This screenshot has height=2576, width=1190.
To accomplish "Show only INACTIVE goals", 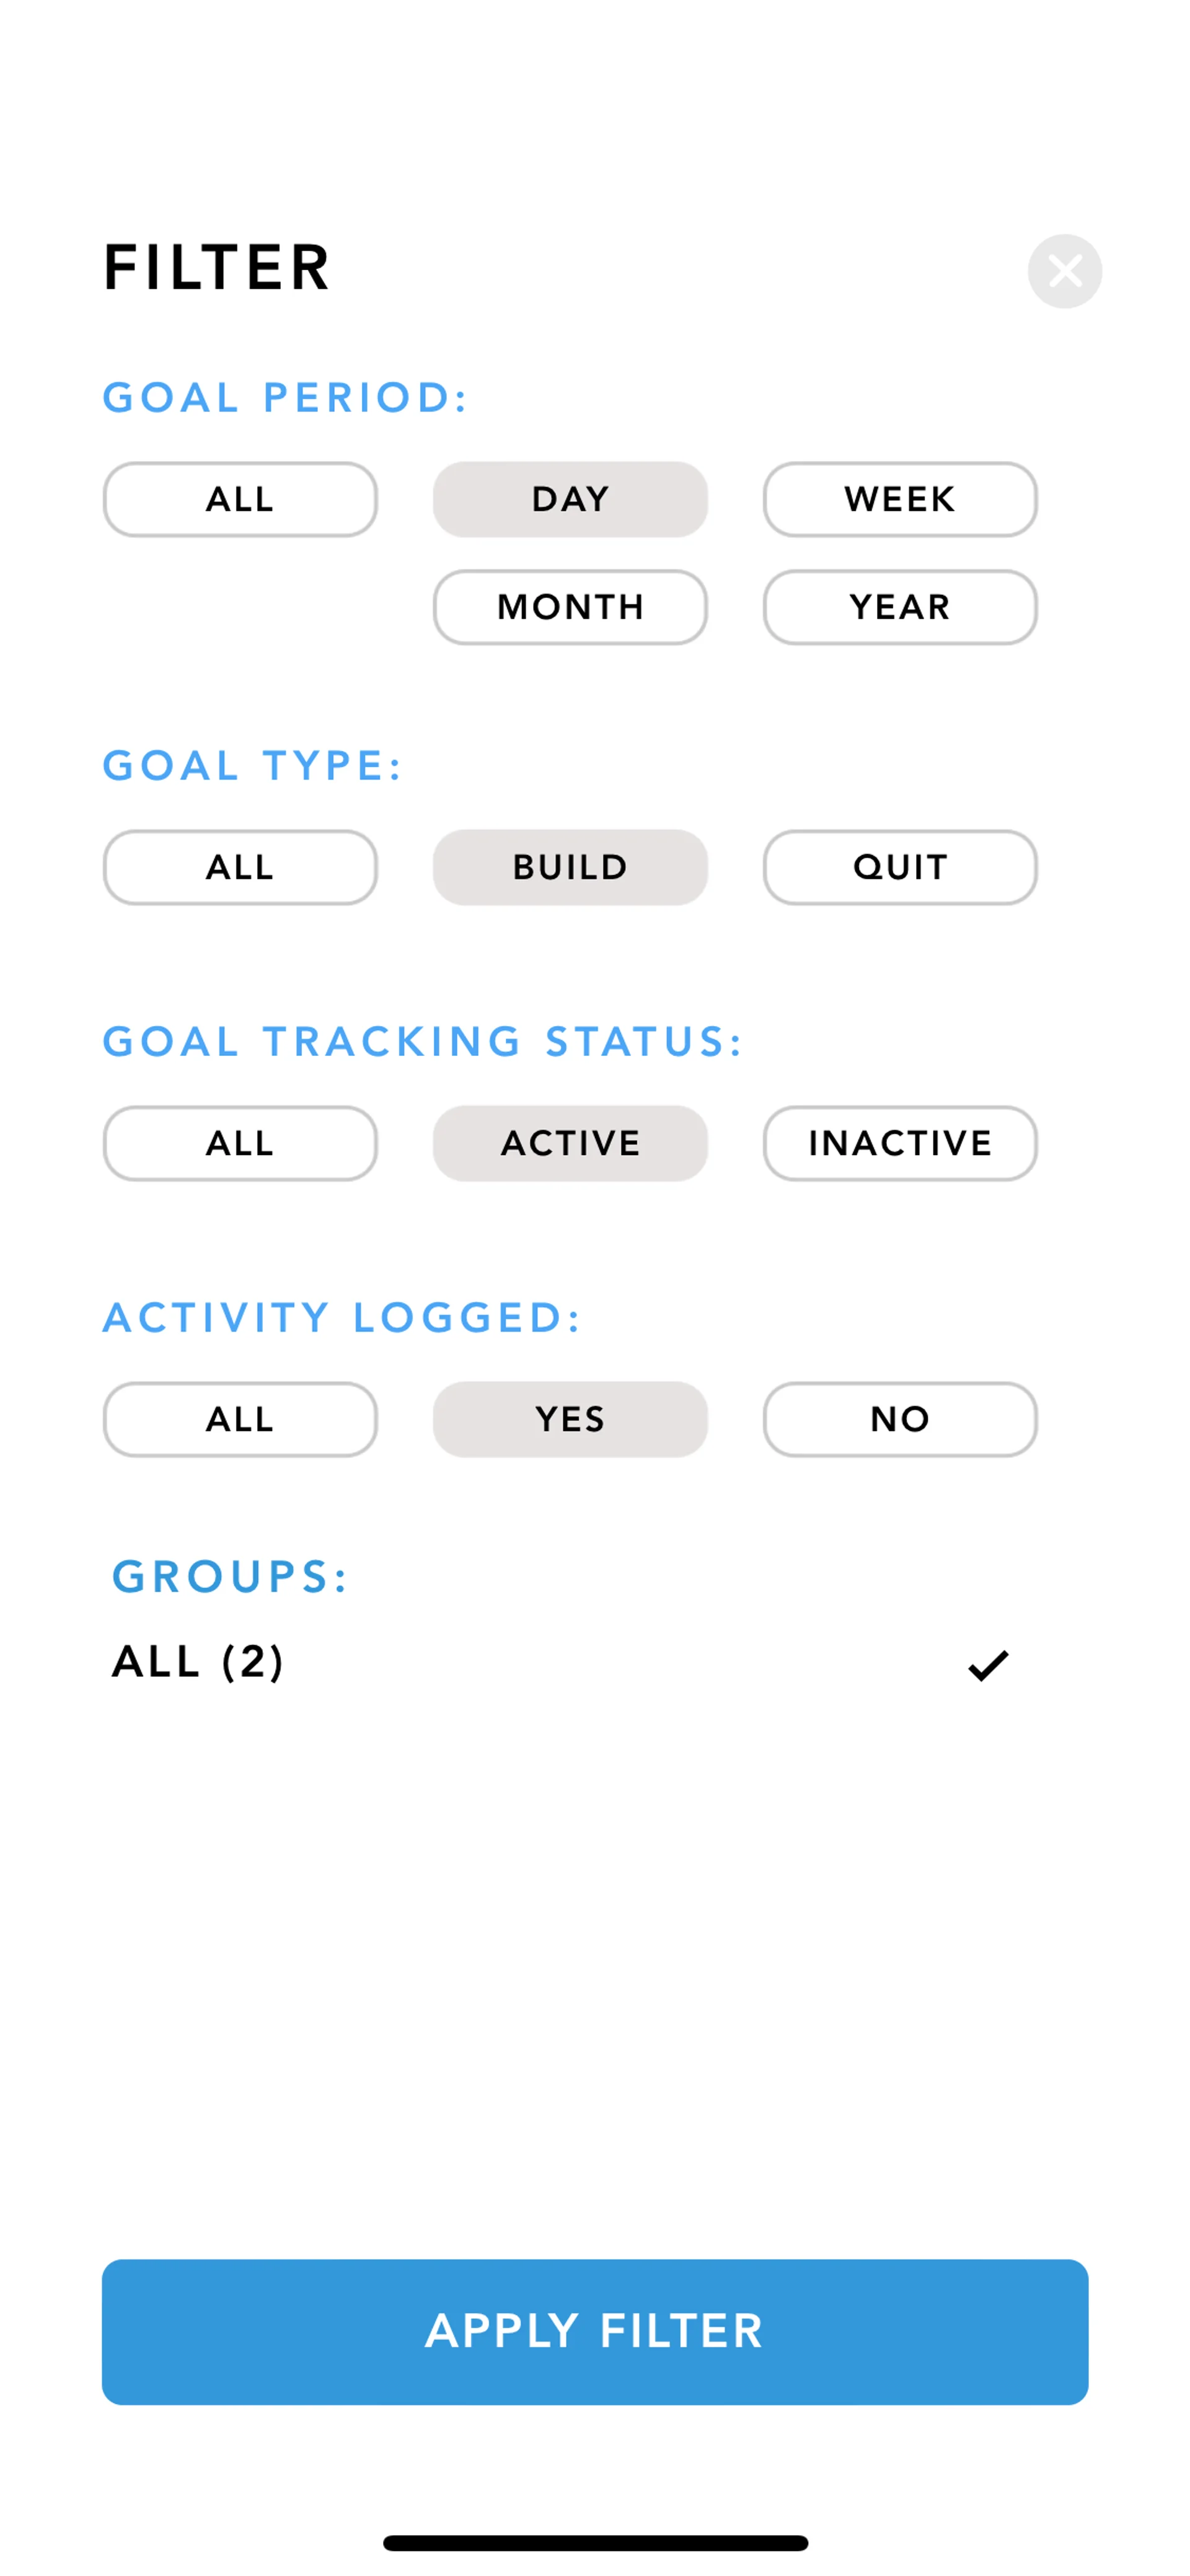I will (899, 1143).
